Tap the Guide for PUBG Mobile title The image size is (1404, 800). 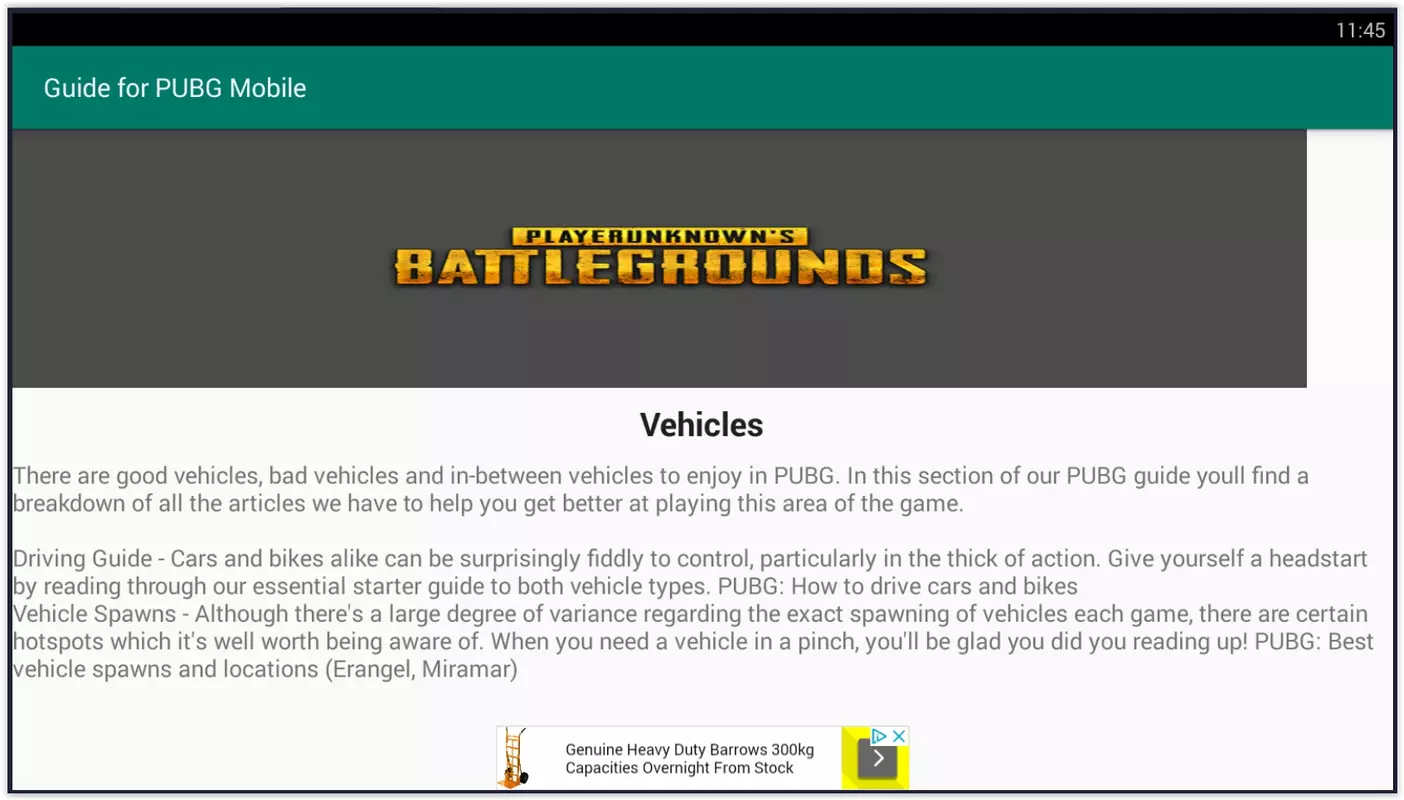175,88
